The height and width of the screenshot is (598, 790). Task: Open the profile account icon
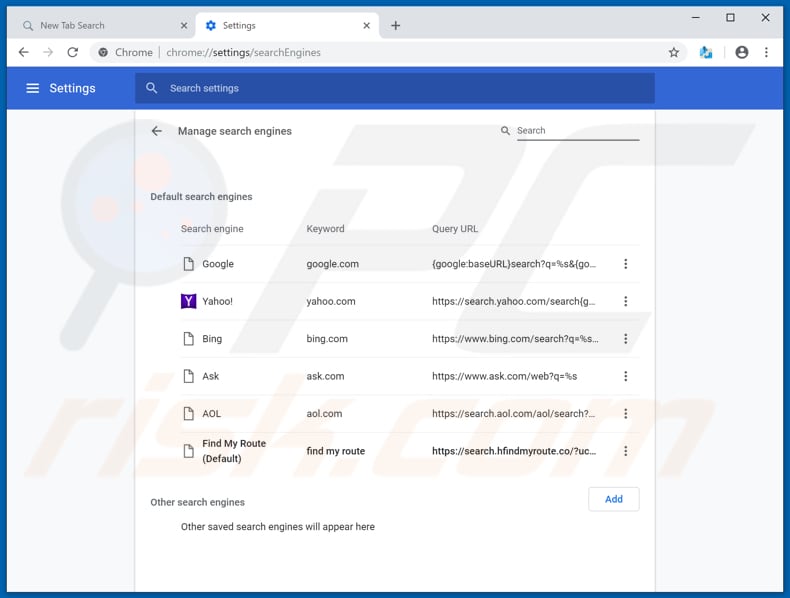(742, 52)
